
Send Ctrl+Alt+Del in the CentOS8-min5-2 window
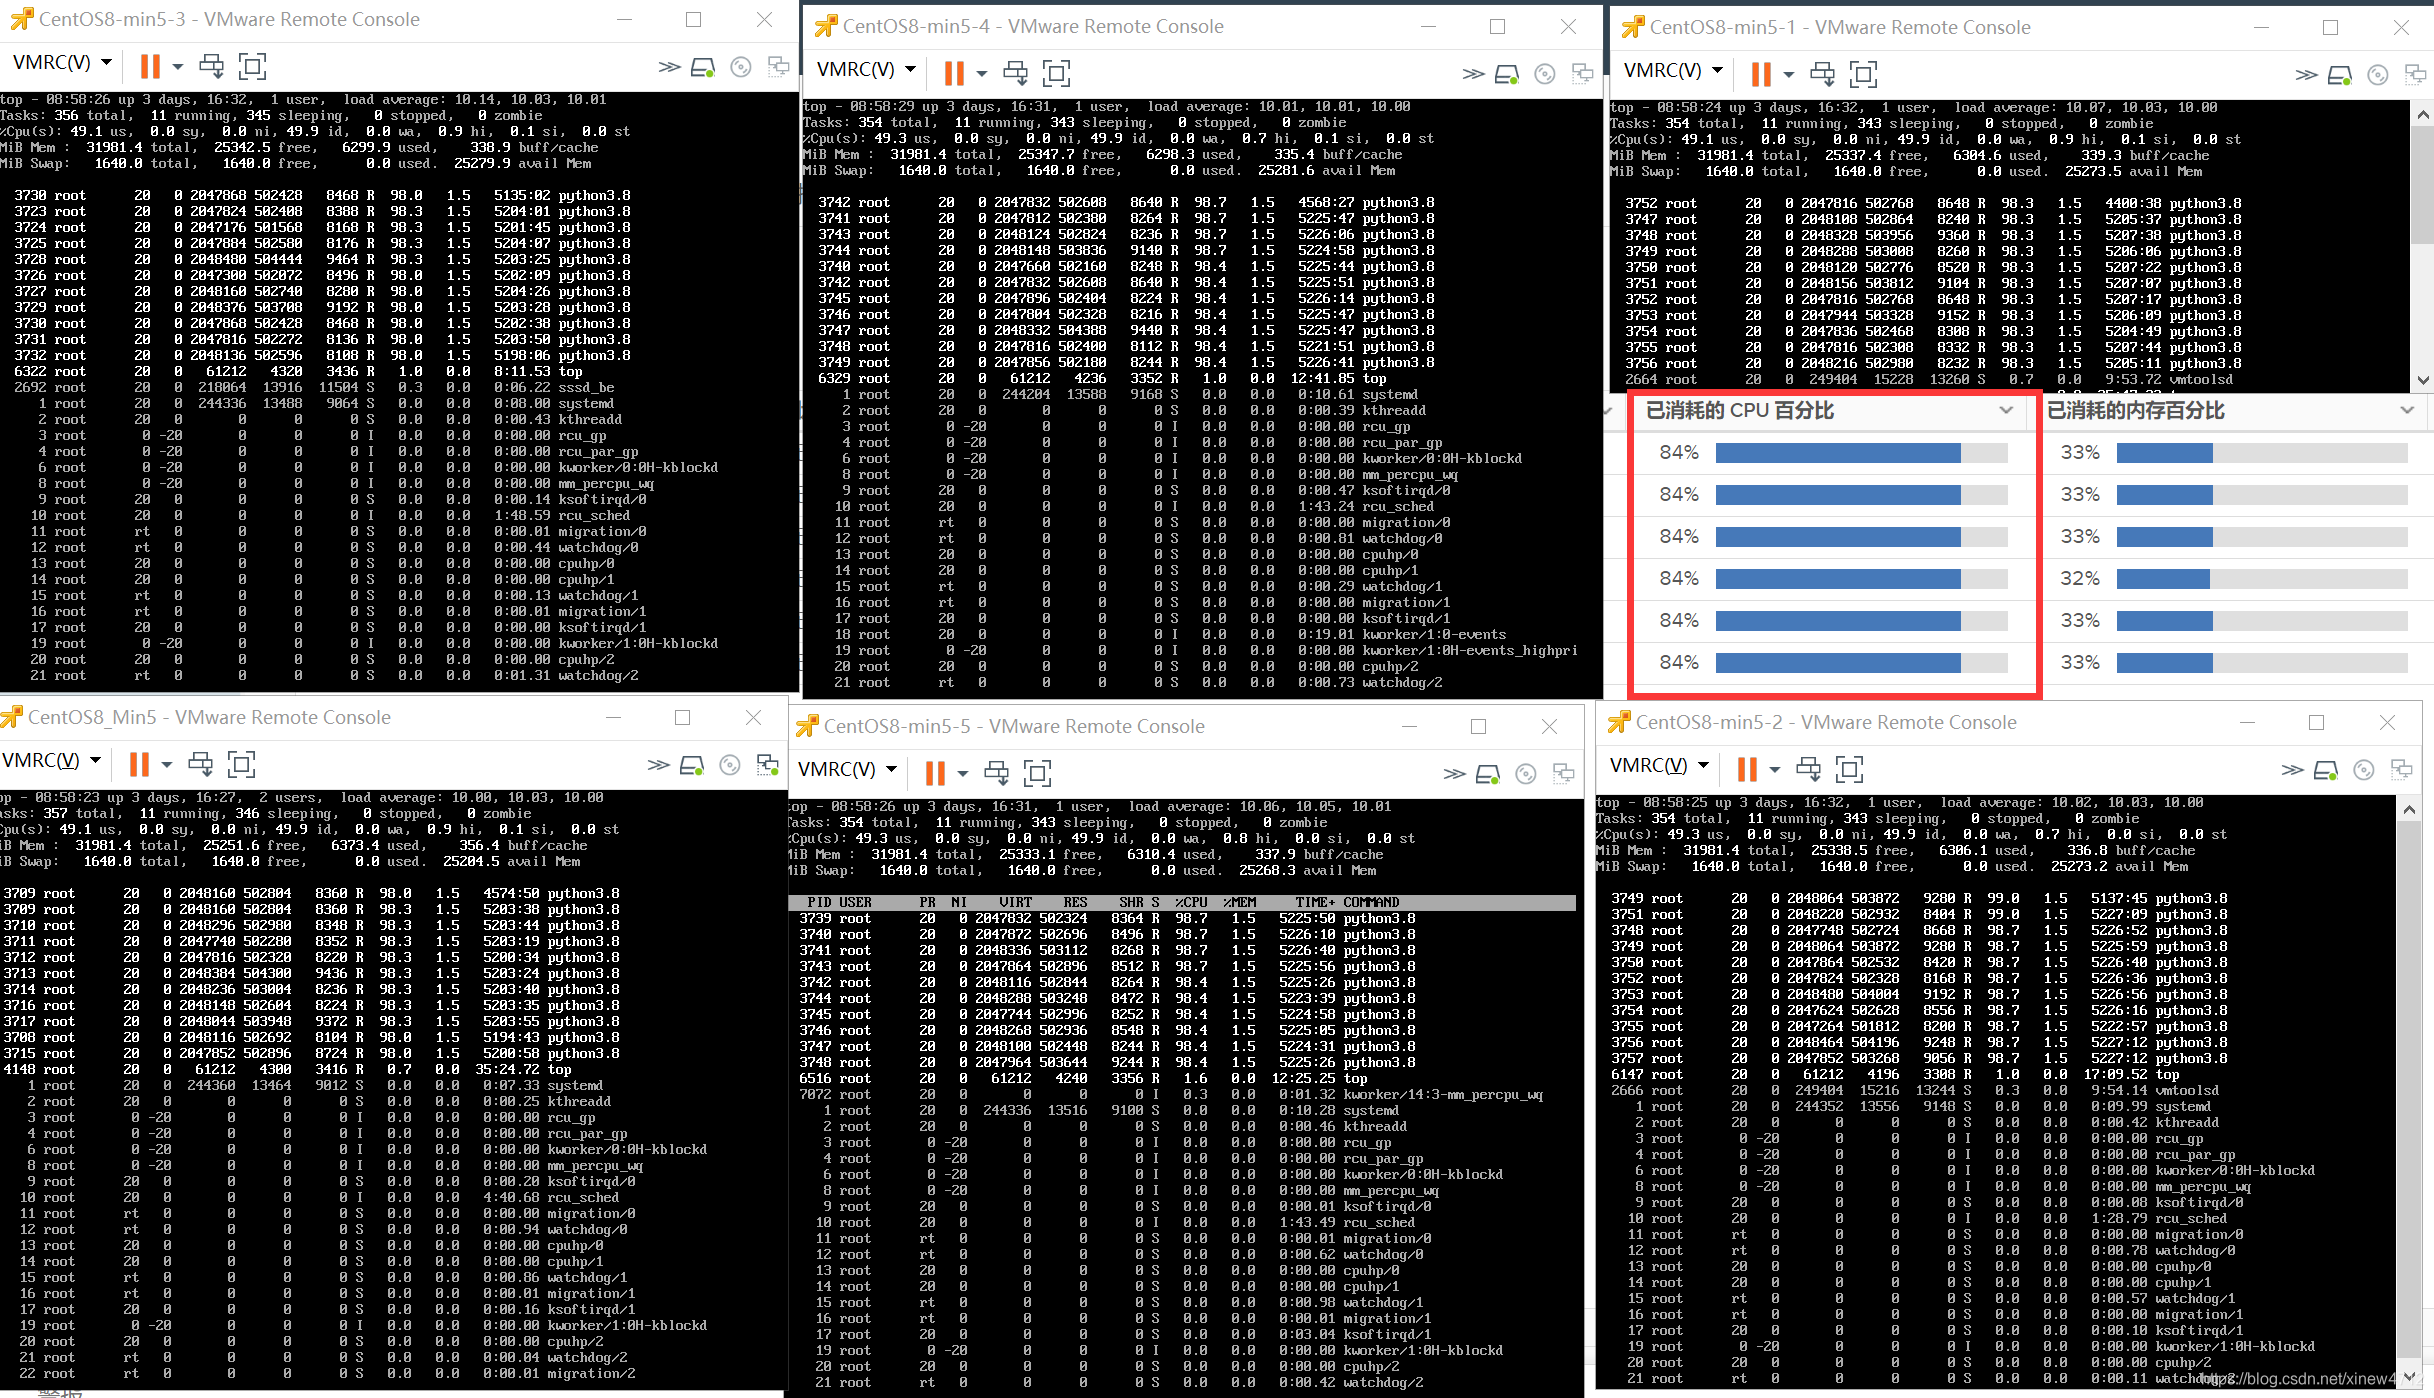click(x=1808, y=768)
